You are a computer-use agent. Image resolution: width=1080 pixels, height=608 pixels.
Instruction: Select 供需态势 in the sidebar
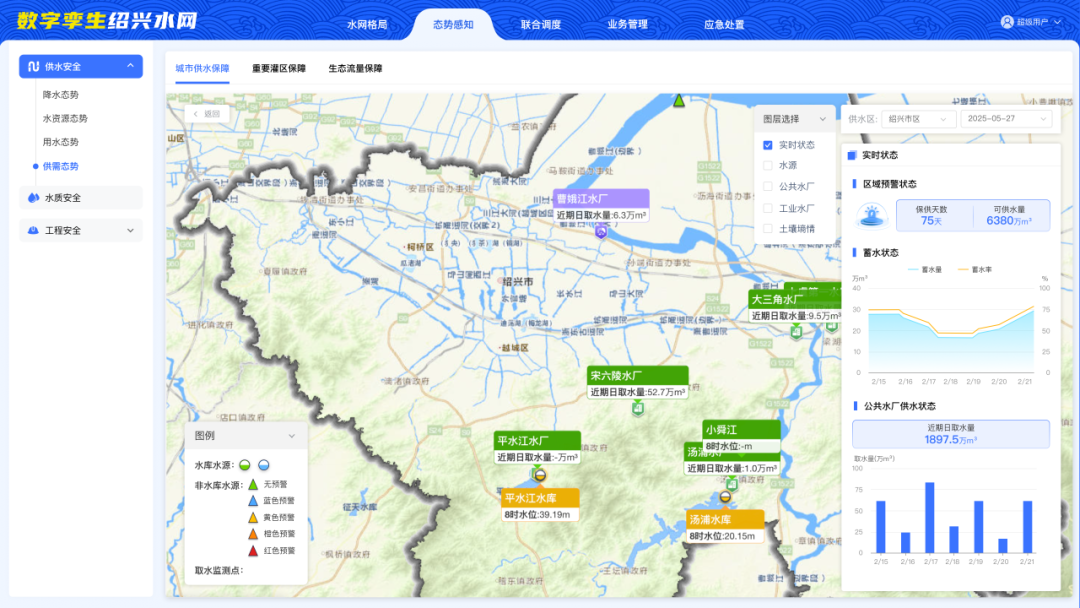pyautogui.click(x=61, y=166)
